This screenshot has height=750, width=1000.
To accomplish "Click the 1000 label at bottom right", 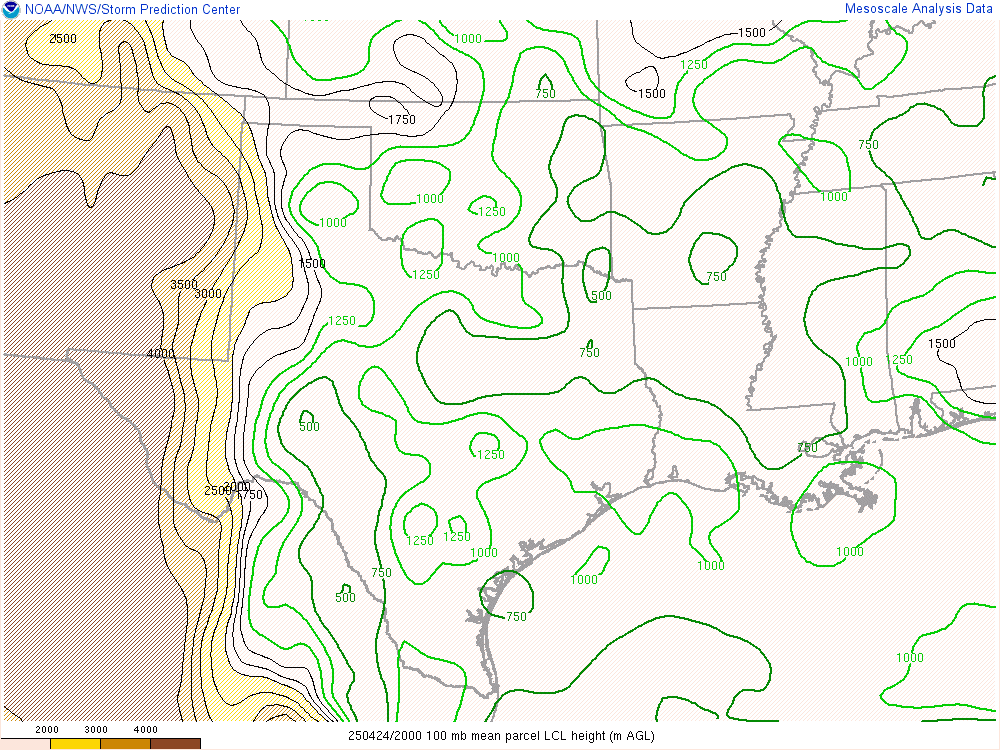I will tap(910, 658).
